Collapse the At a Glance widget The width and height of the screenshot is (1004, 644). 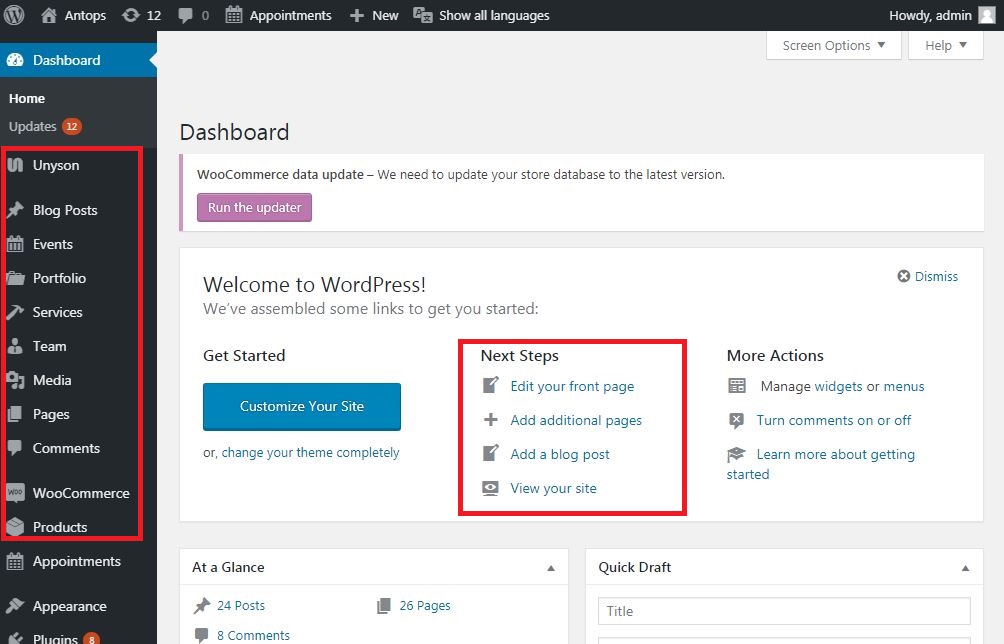(551, 568)
